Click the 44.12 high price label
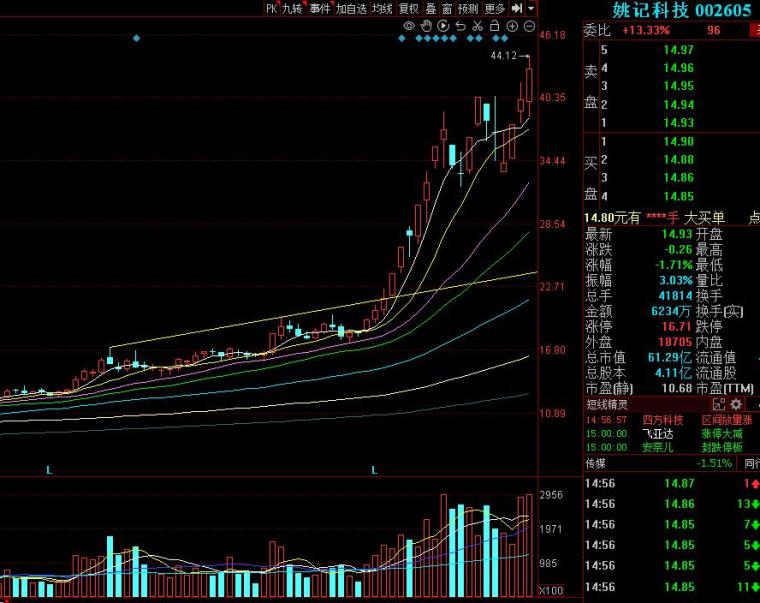The height and width of the screenshot is (603, 760). 504,55
